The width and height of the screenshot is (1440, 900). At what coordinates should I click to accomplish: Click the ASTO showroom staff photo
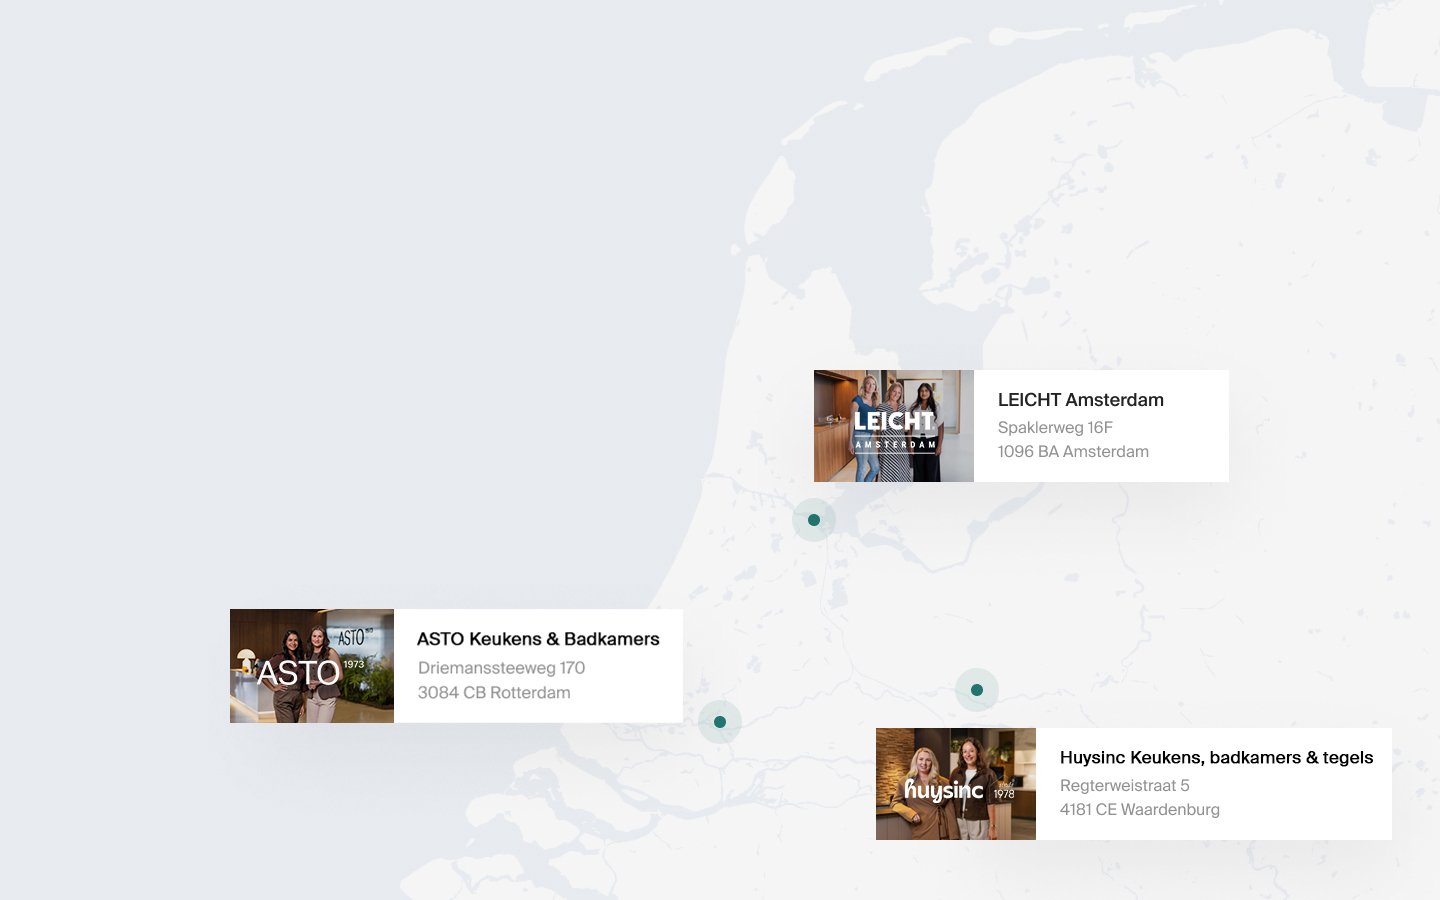pyautogui.click(x=311, y=665)
